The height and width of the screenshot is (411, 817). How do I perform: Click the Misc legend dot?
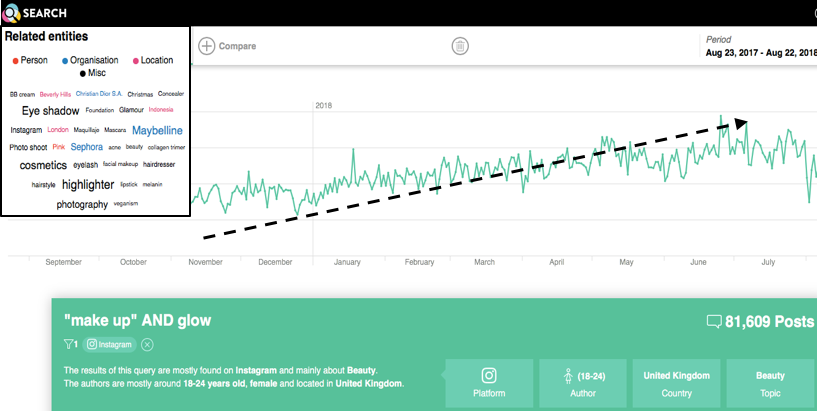(x=83, y=73)
